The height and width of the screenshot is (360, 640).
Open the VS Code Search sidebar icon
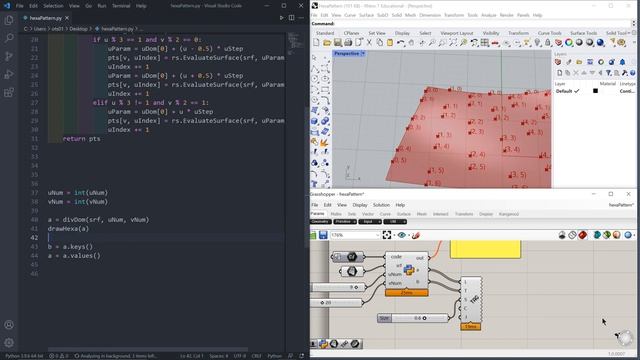[x=9, y=38]
